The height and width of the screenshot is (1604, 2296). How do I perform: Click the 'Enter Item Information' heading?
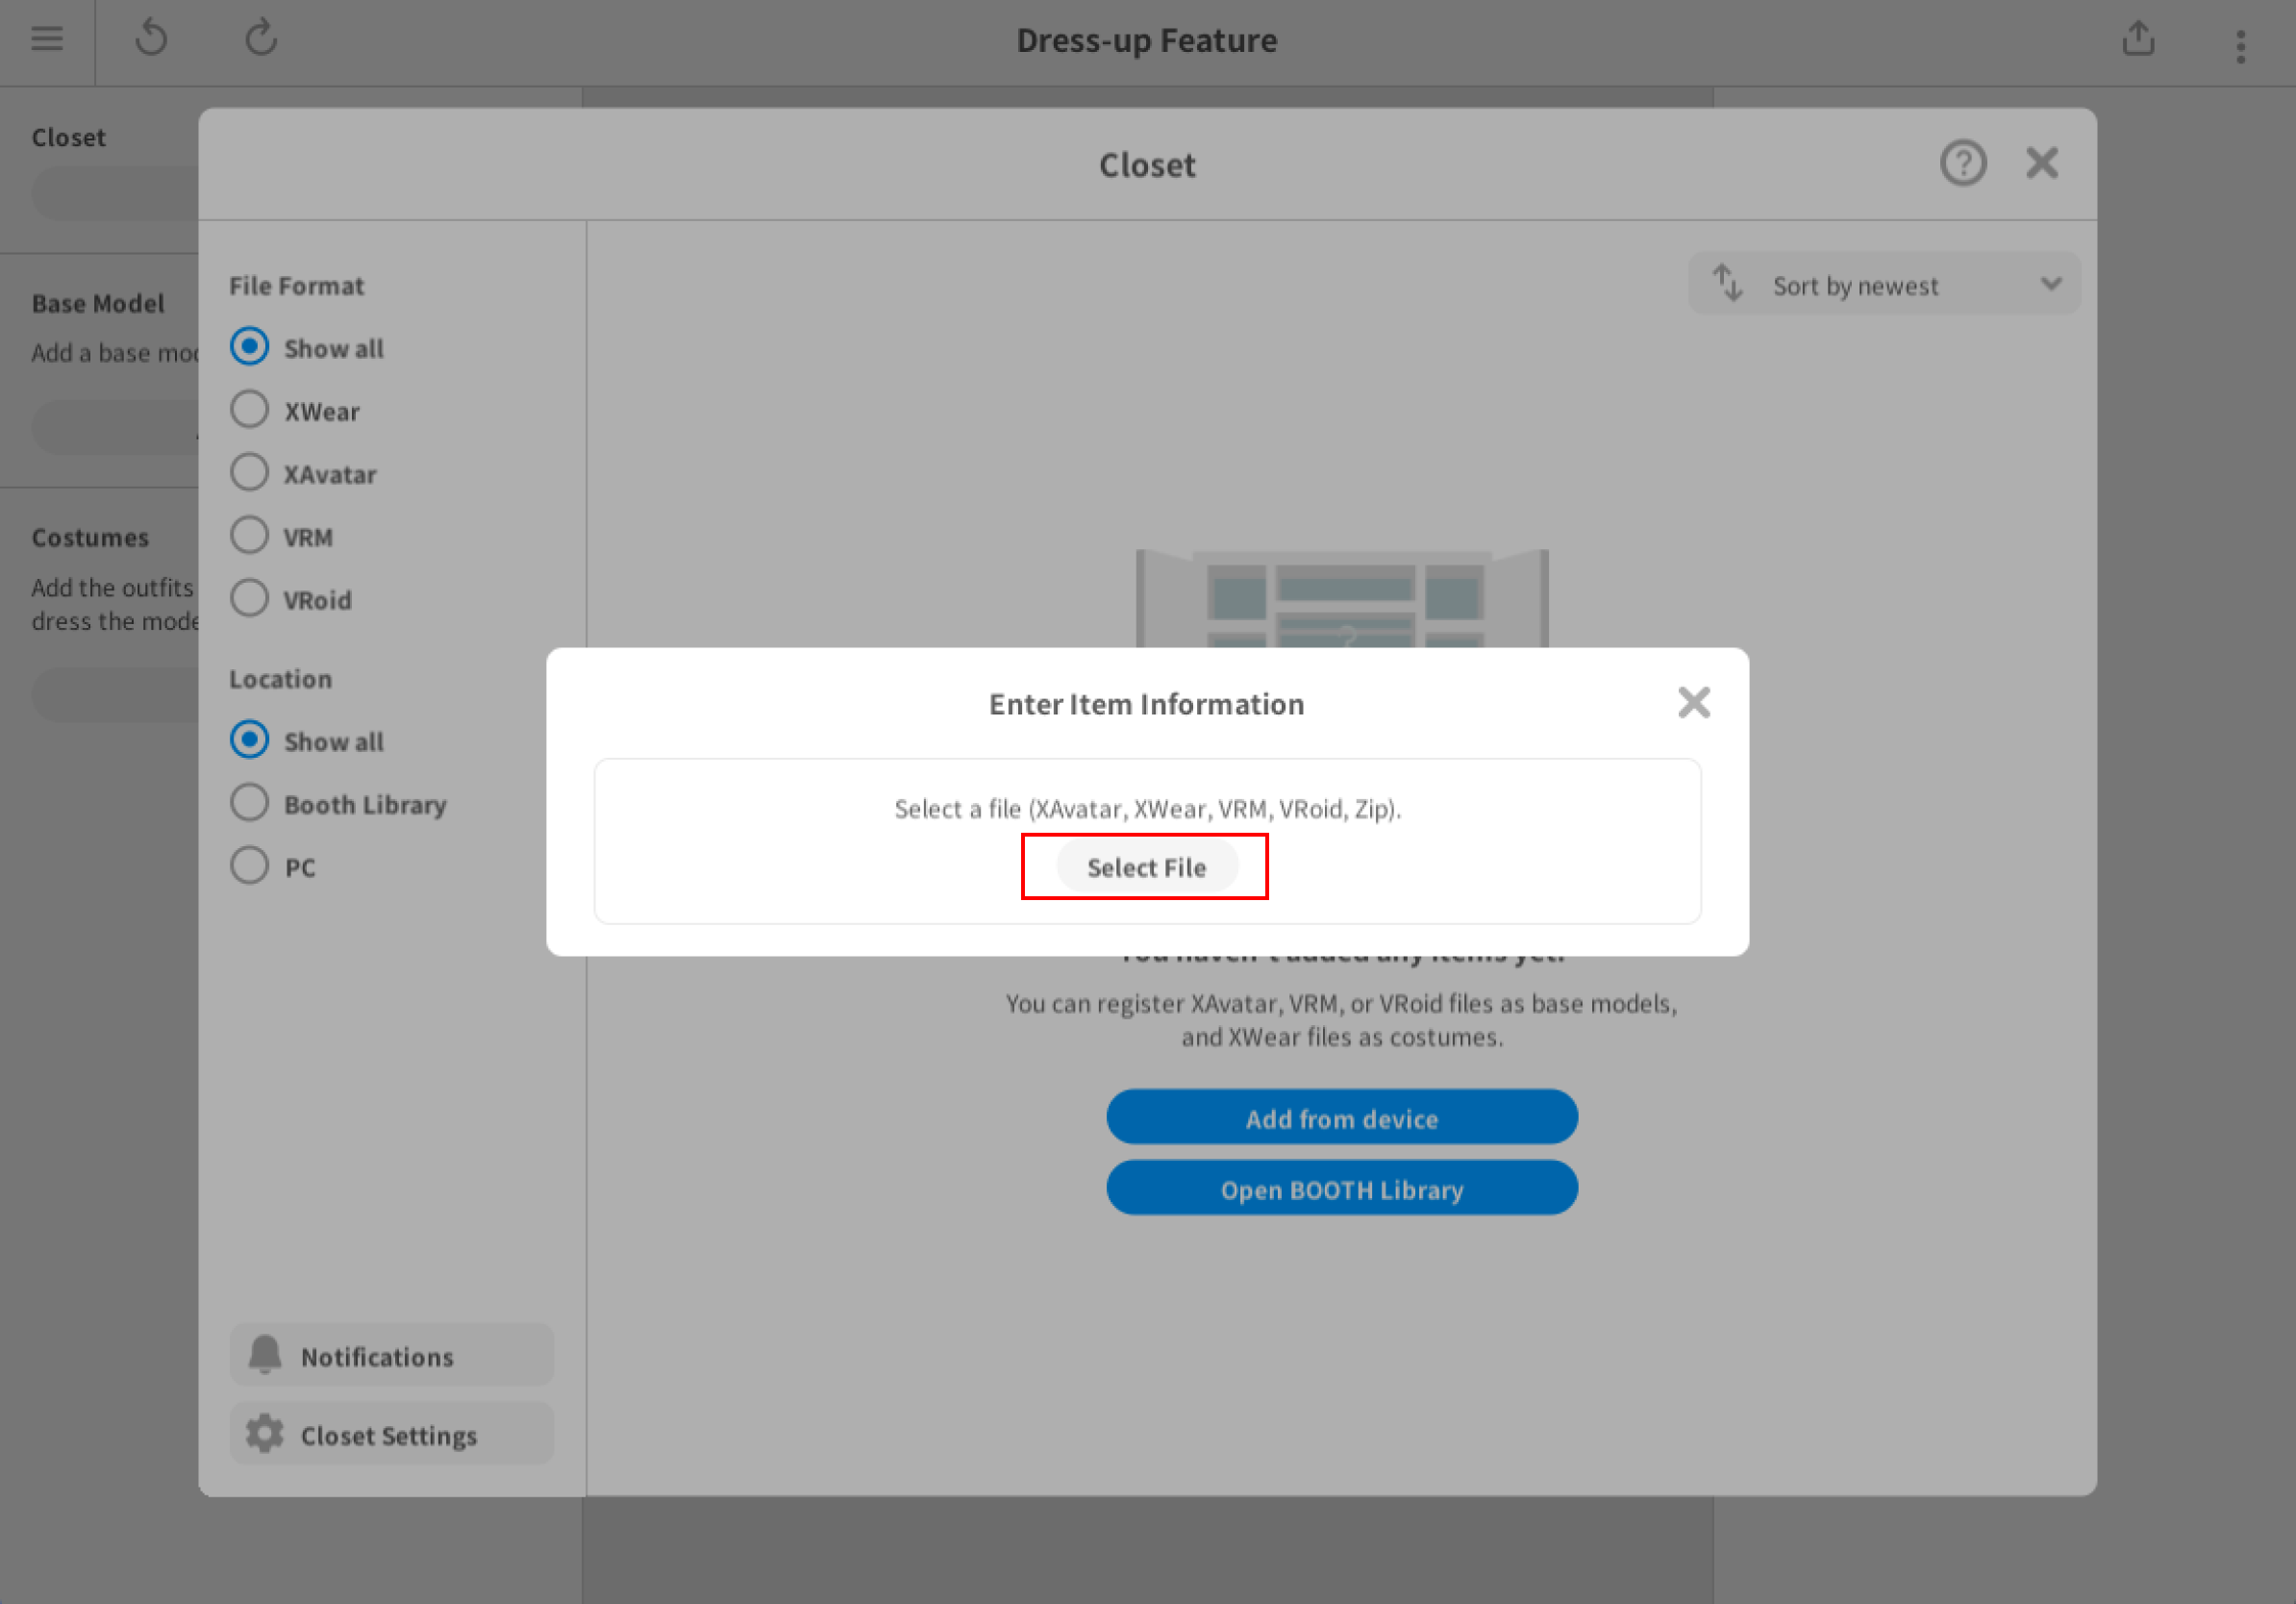coord(1147,704)
